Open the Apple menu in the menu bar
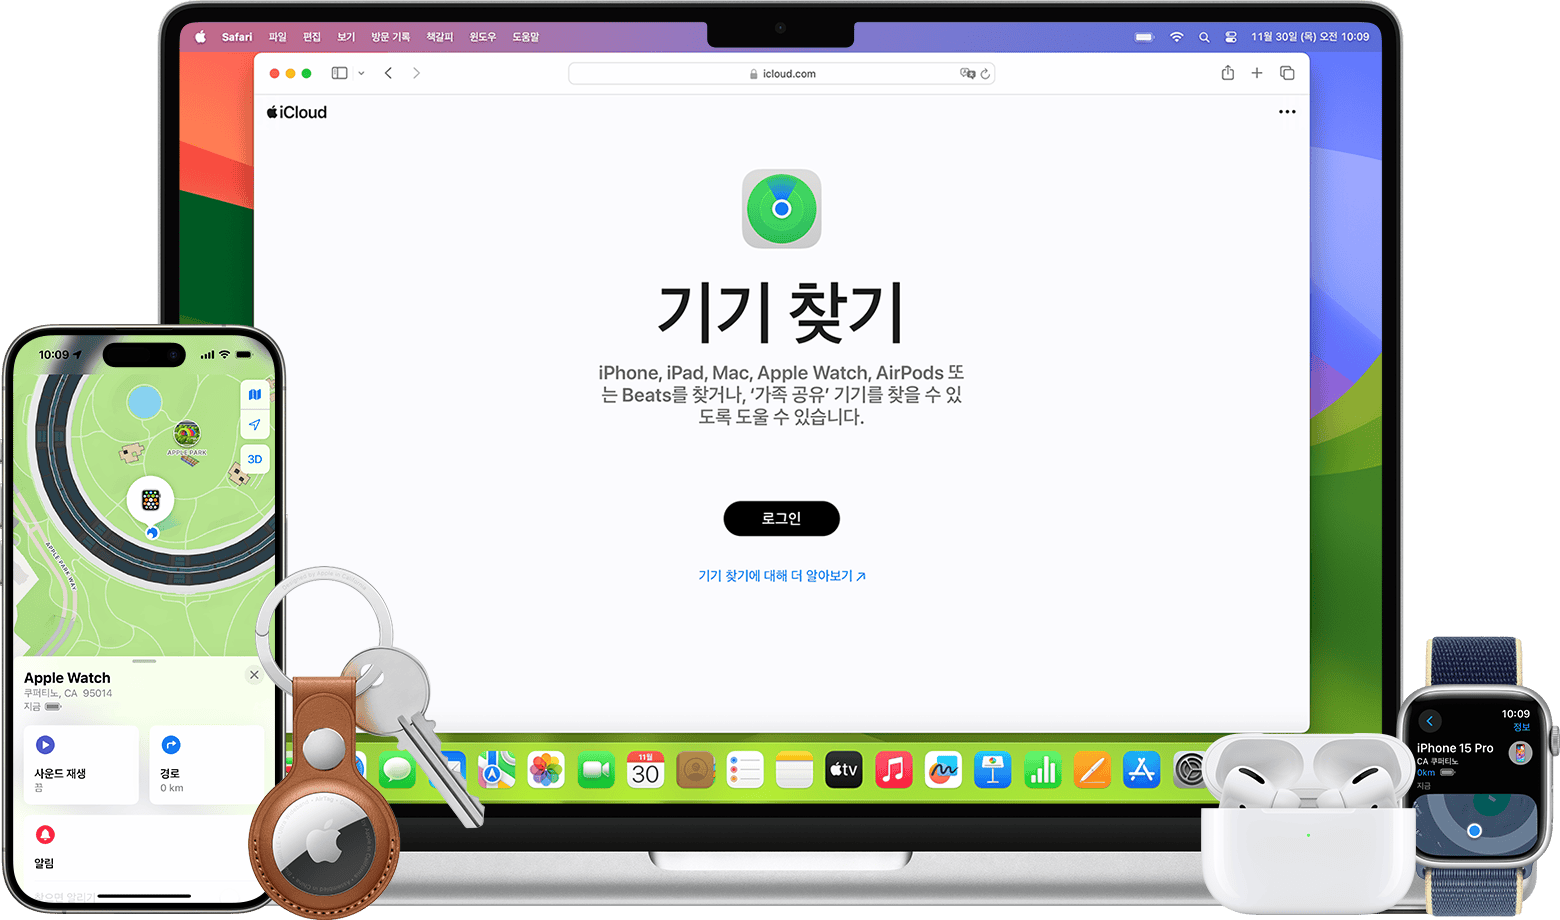The image size is (1560, 920). point(200,37)
